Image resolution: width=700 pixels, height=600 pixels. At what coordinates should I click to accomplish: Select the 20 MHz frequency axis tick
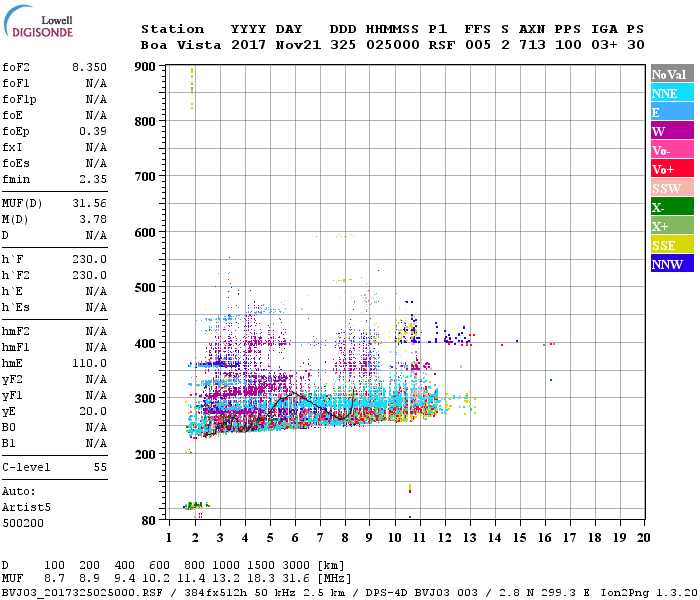(x=643, y=538)
